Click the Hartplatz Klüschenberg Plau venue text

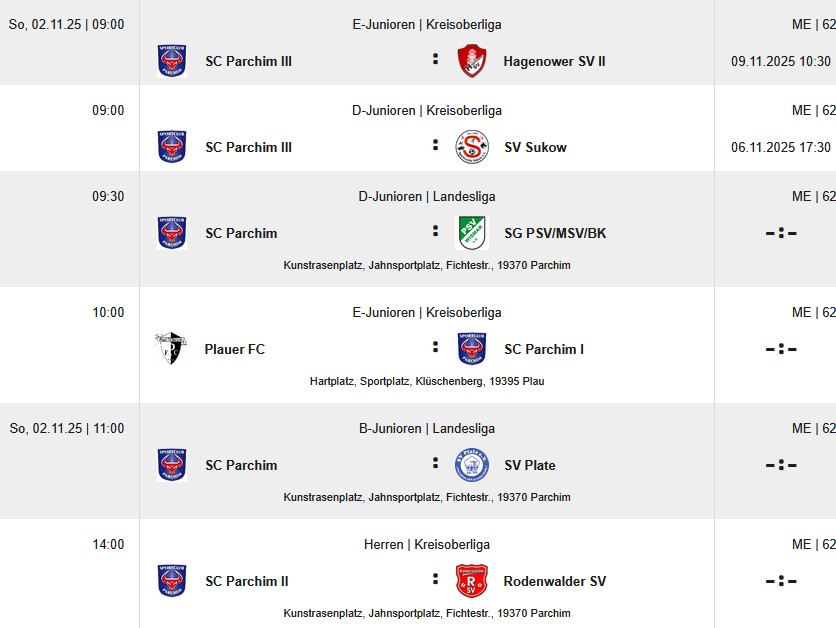pyautogui.click(x=427, y=381)
